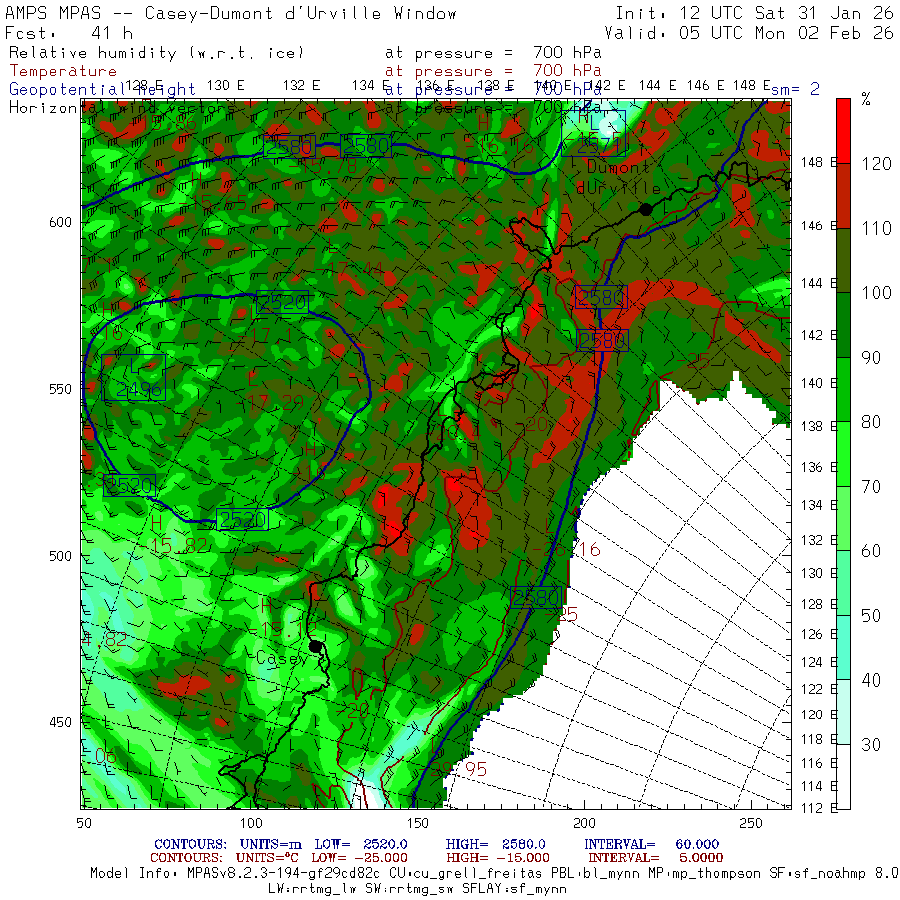Click the 'Relative humidity (w.r.t. ice)' legend line
The height and width of the screenshot is (900, 900).
coord(156,53)
